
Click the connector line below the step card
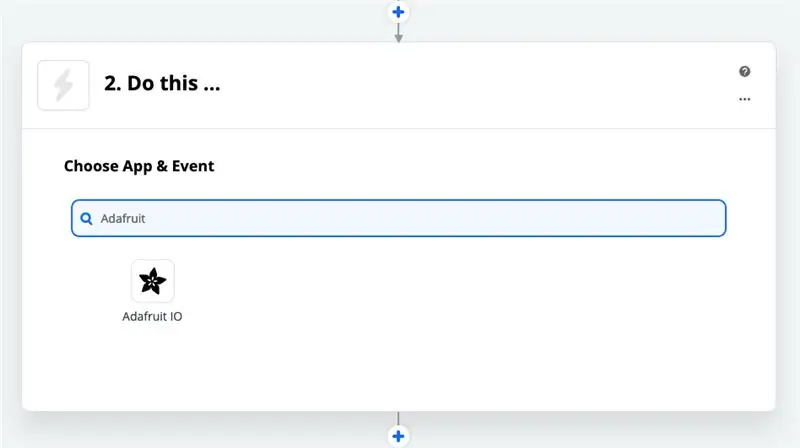pos(398,418)
